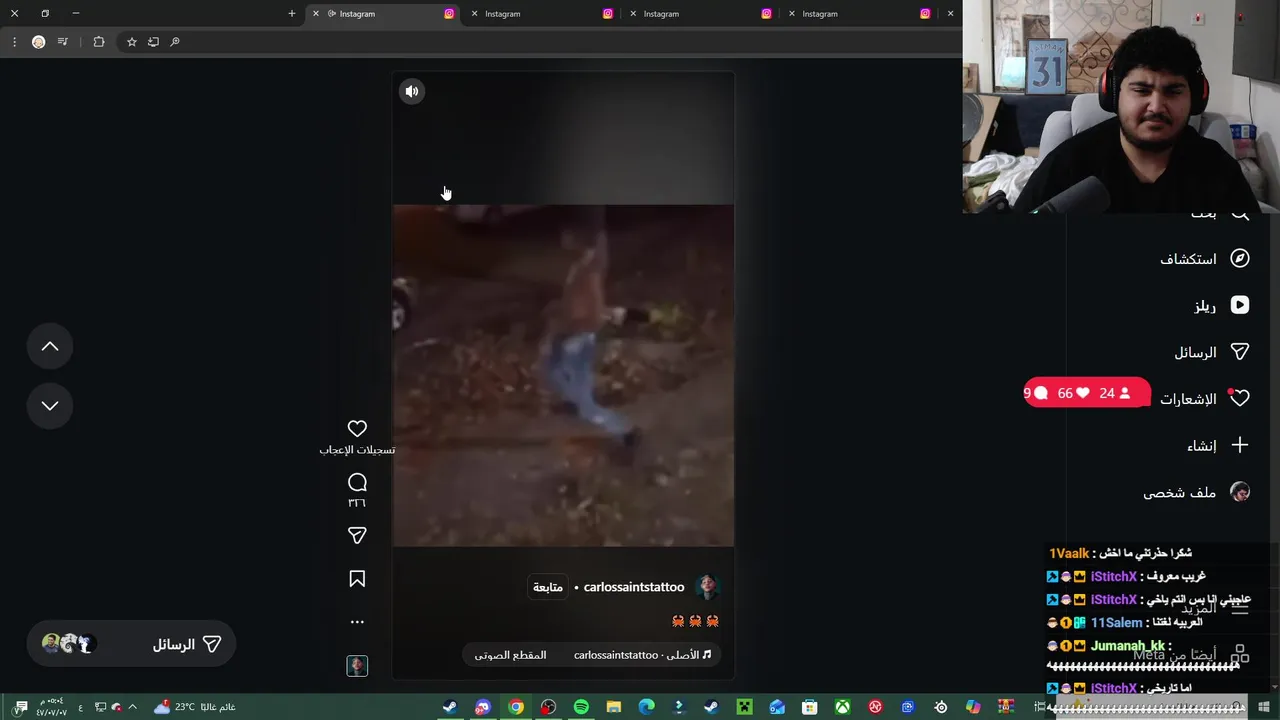The height and width of the screenshot is (720, 1280).
Task: Click the Create plus icon in sidebar
Action: pyautogui.click(x=1240, y=445)
